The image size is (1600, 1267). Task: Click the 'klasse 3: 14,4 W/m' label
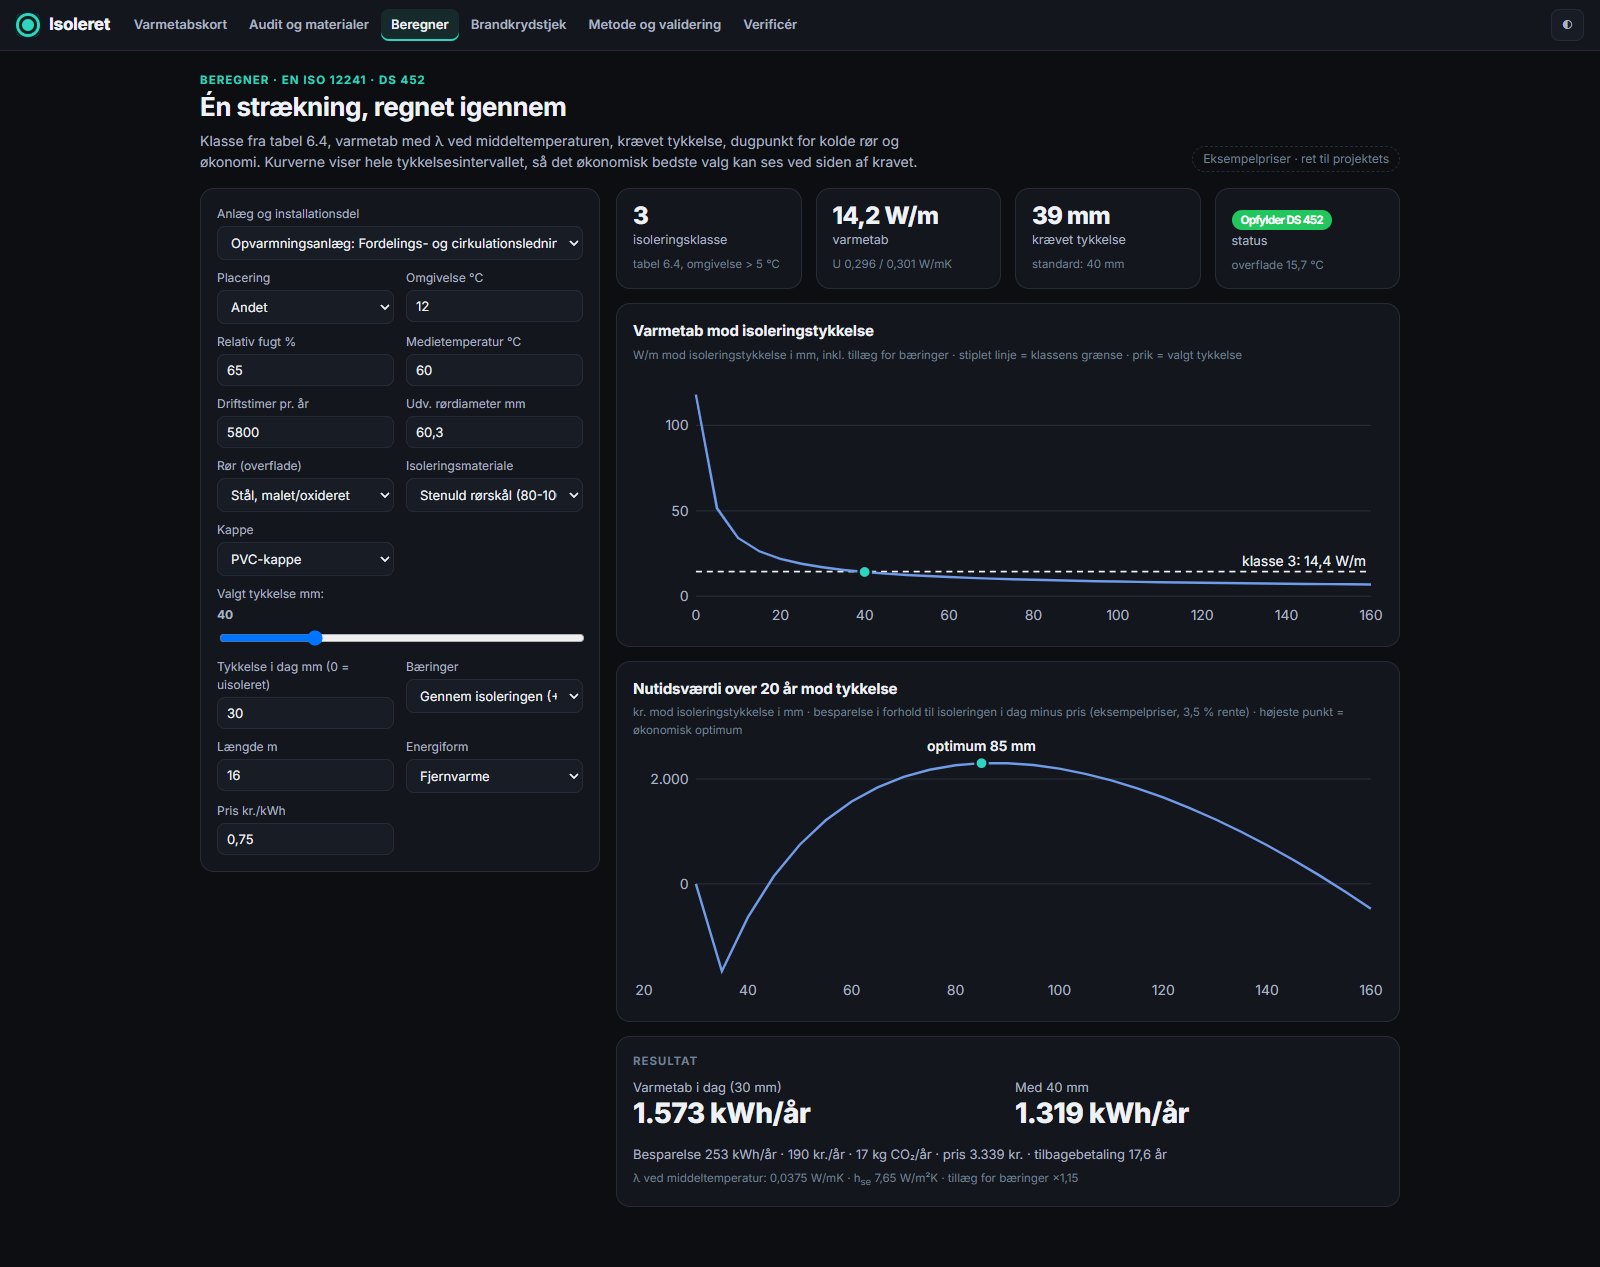(1303, 561)
